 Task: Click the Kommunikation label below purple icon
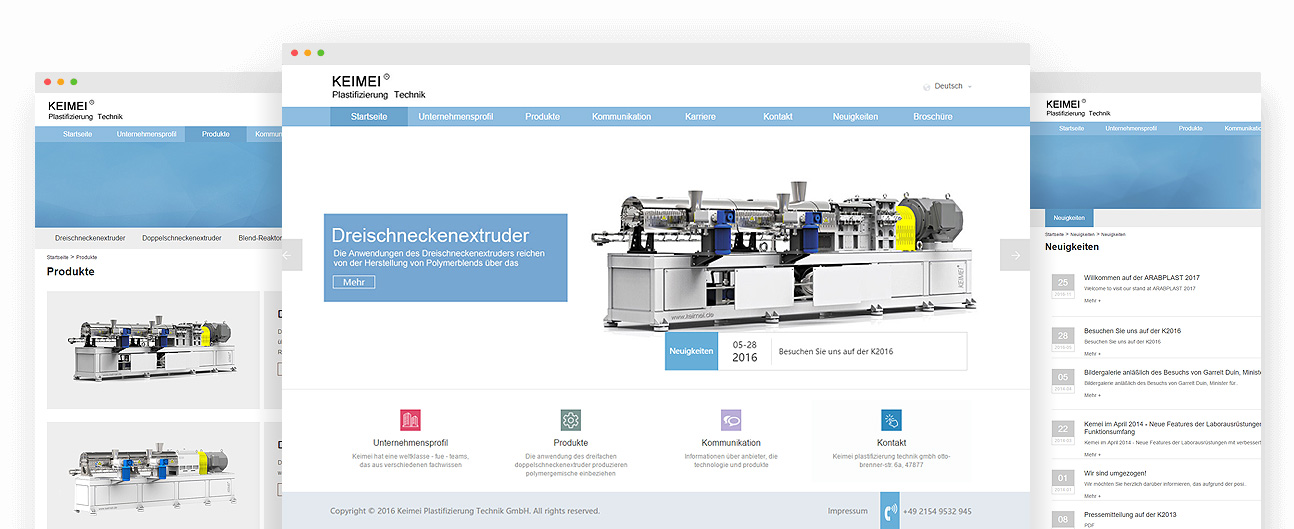(x=731, y=443)
